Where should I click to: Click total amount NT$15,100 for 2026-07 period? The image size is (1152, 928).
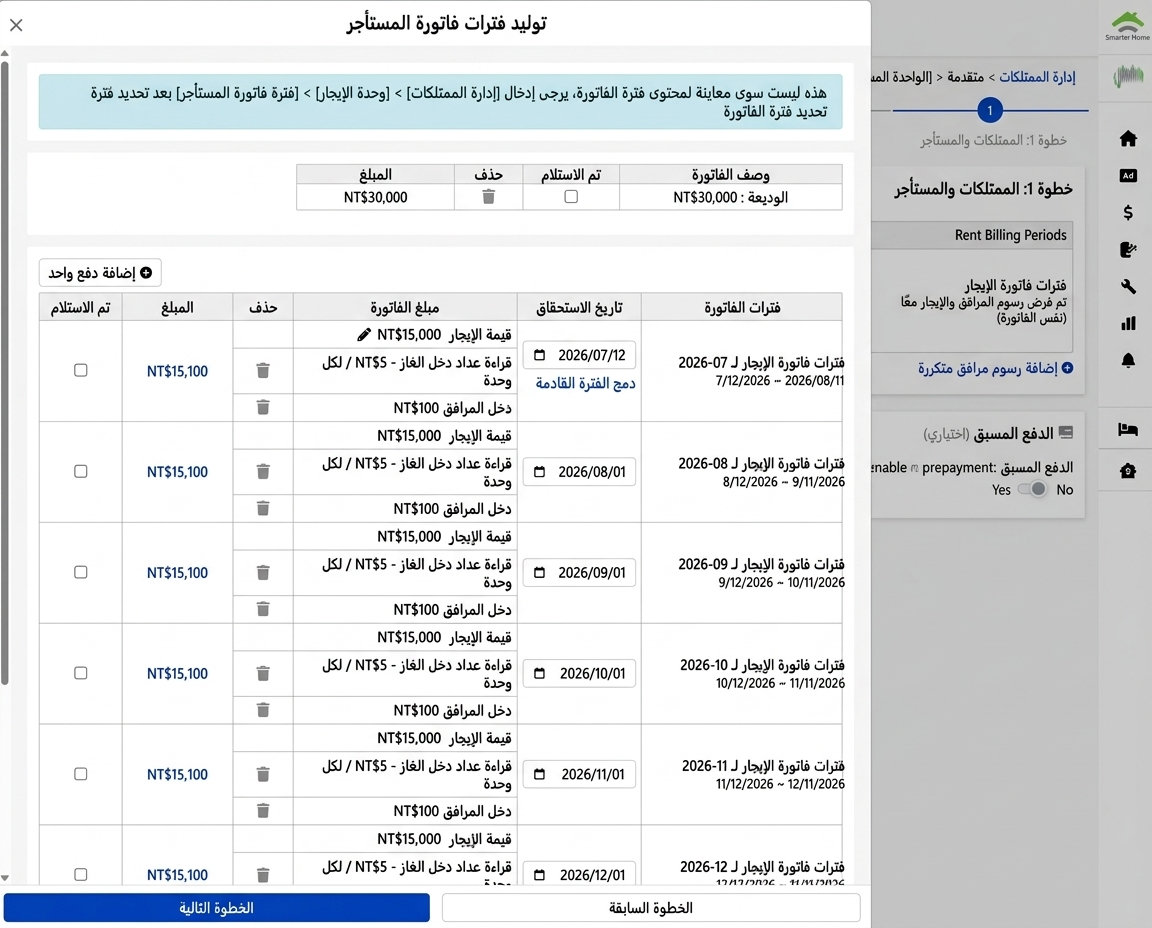[x=177, y=371]
